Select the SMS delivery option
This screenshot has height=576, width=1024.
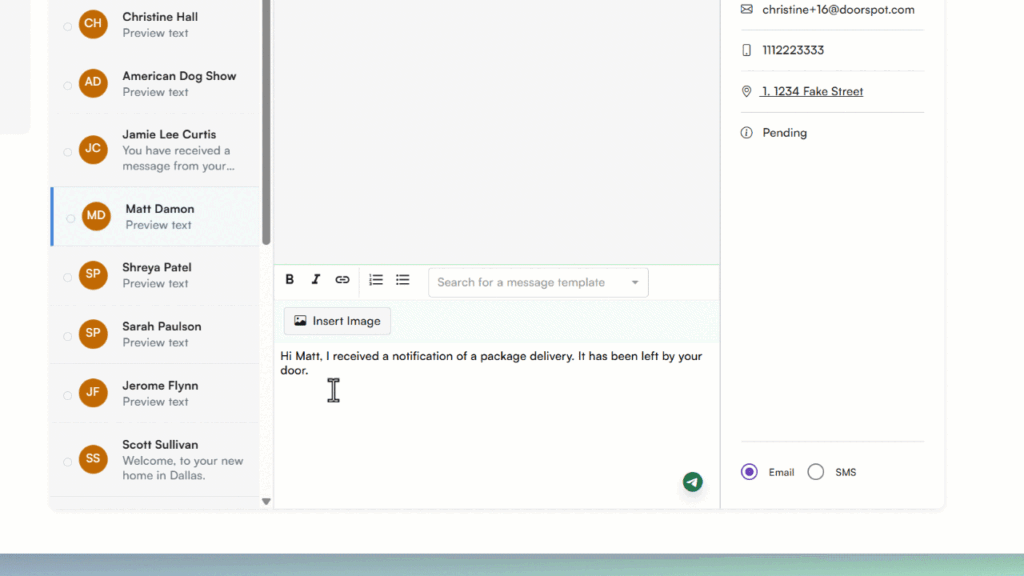pyautogui.click(x=816, y=472)
